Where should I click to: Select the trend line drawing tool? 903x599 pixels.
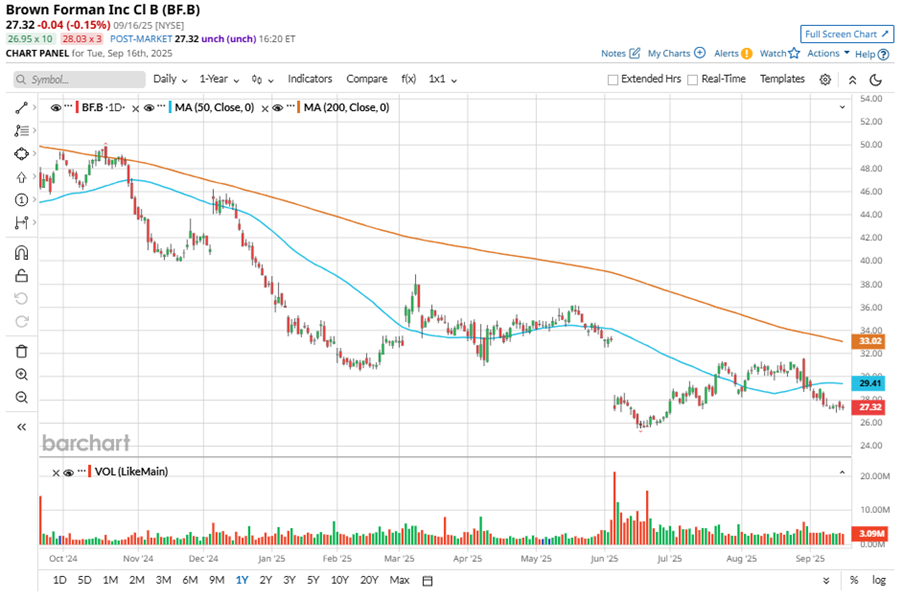(x=21, y=108)
